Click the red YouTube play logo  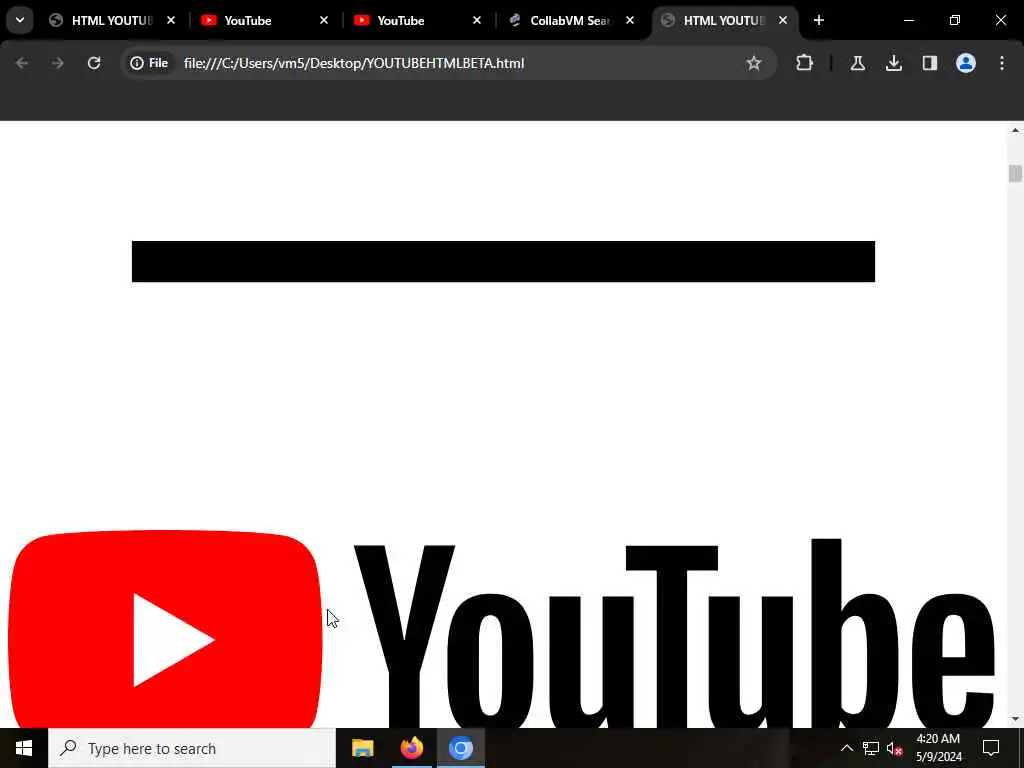pyautogui.click(x=165, y=630)
